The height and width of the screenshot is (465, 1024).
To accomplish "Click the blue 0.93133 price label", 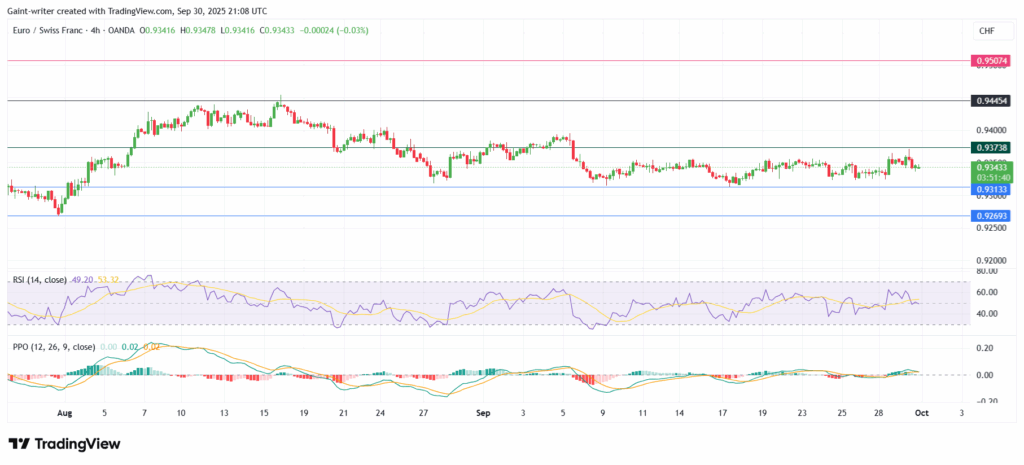I will click(x=993, y=189).
